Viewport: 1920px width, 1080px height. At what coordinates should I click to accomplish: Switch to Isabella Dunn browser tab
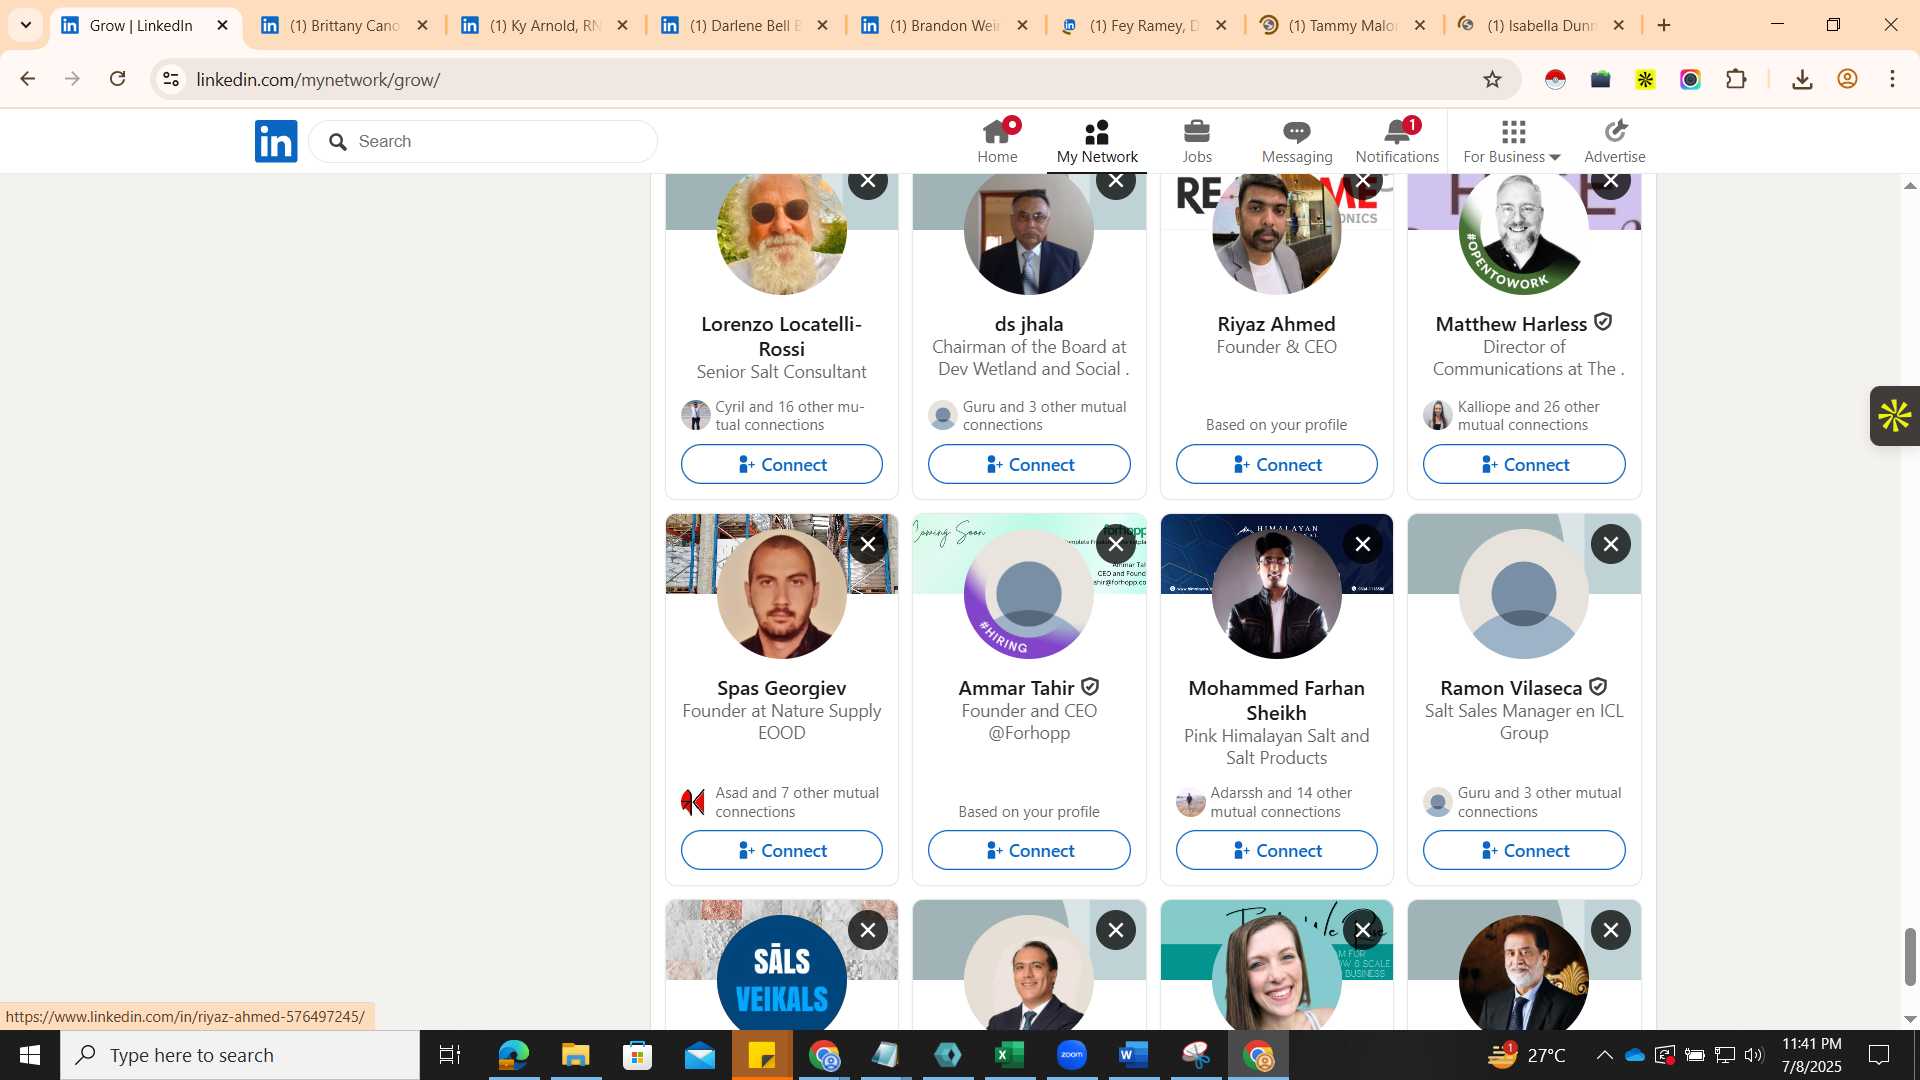1541,25
